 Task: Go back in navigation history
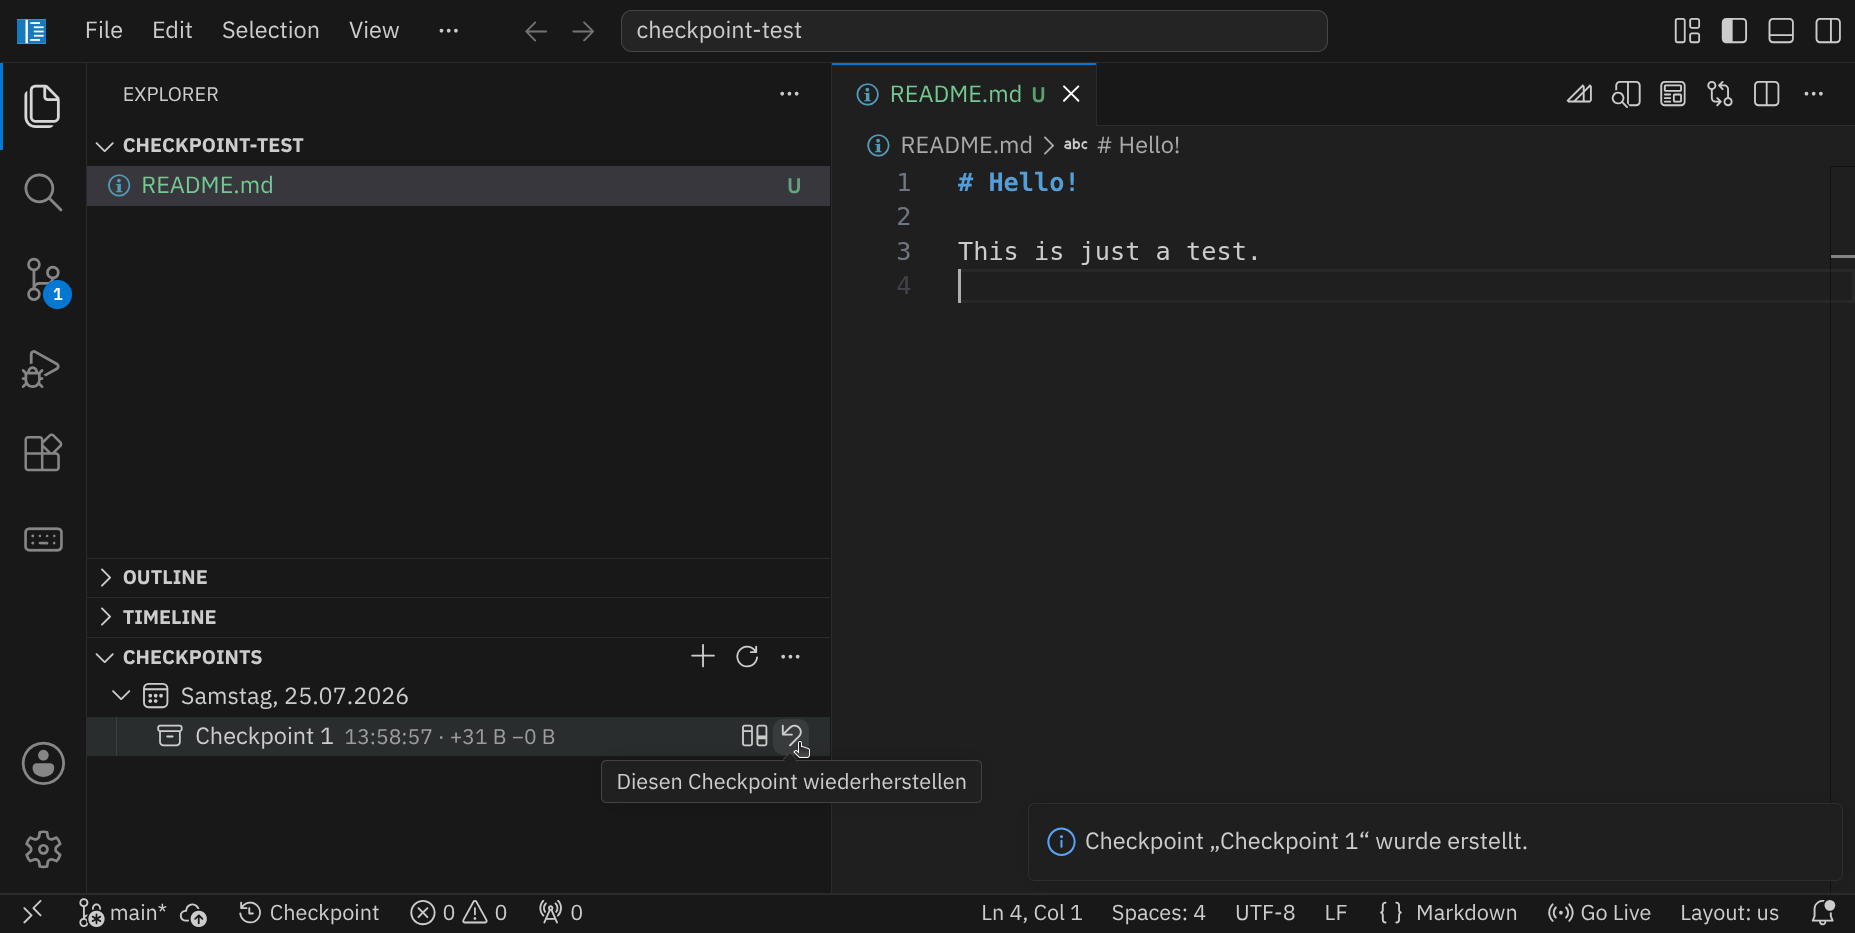(536, 32)
